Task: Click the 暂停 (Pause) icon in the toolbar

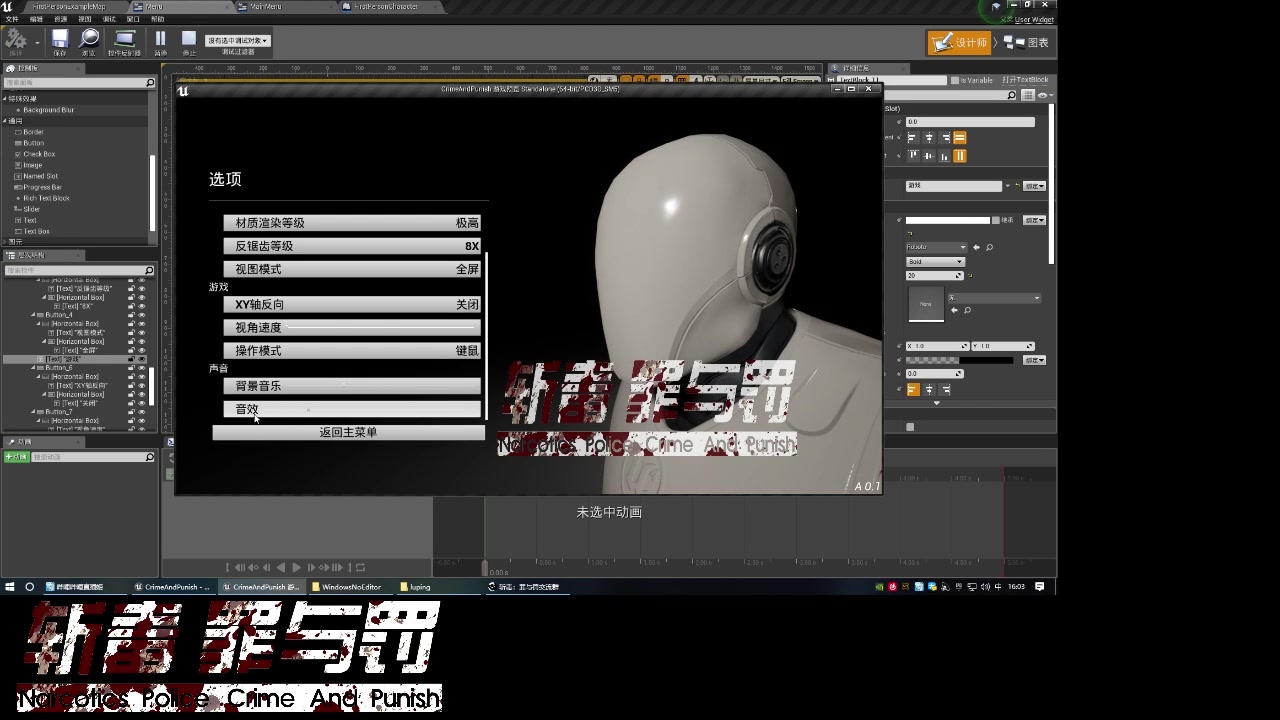Action: (159, 38)
